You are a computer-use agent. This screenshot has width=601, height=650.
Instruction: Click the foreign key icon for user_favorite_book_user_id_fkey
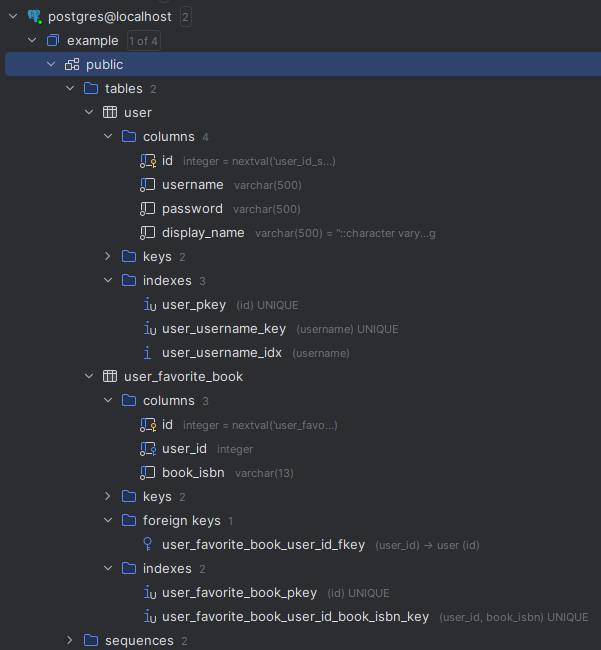point(148,545)
